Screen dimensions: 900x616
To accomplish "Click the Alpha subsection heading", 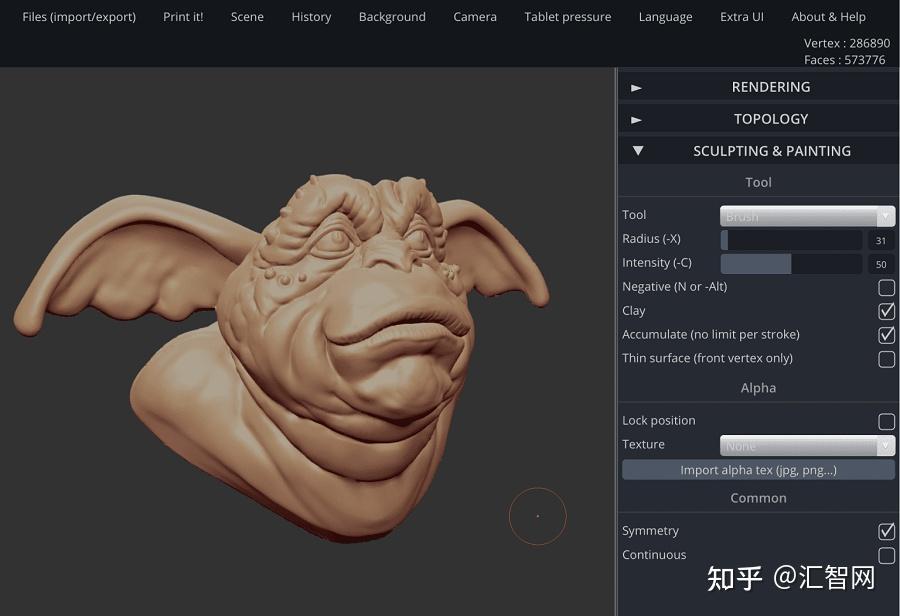I will click(758, 388).
